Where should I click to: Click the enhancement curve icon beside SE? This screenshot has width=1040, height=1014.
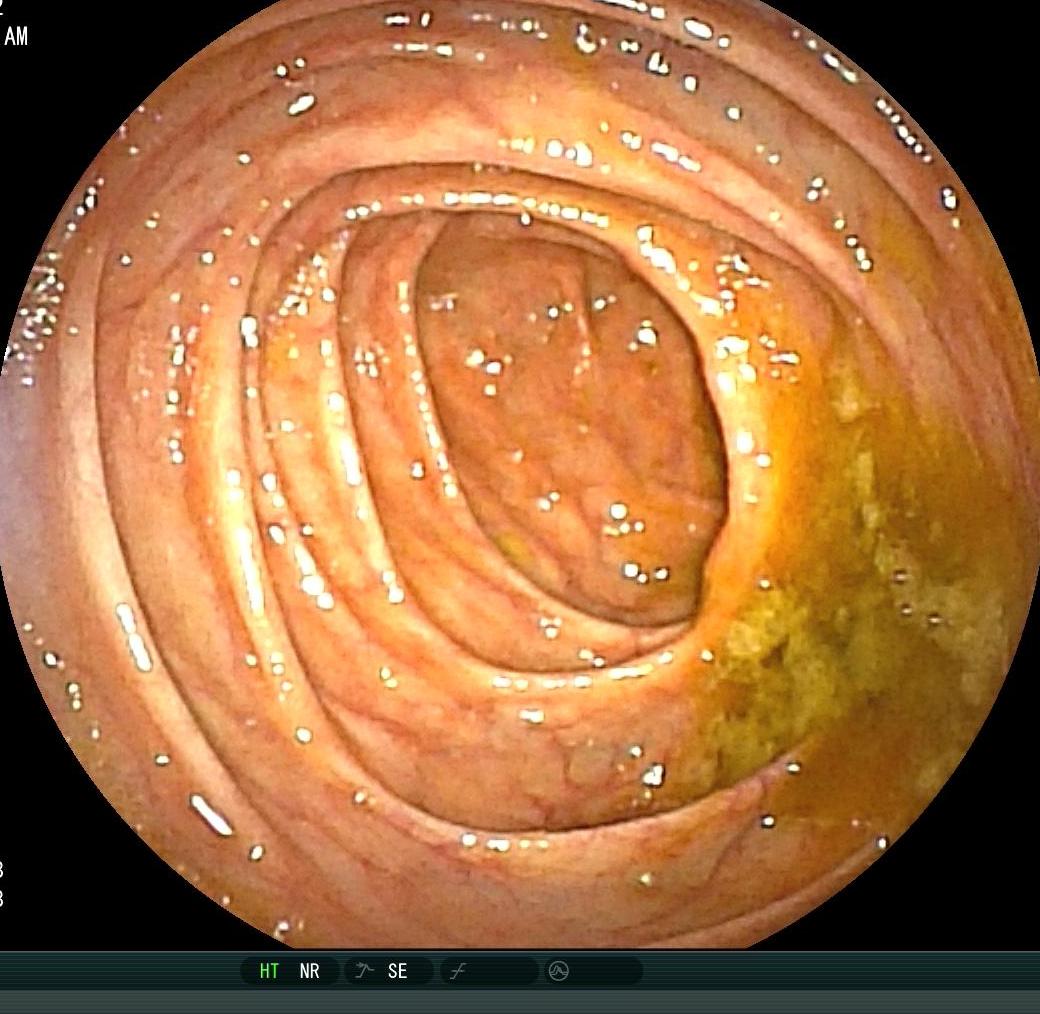click(364, 971)
